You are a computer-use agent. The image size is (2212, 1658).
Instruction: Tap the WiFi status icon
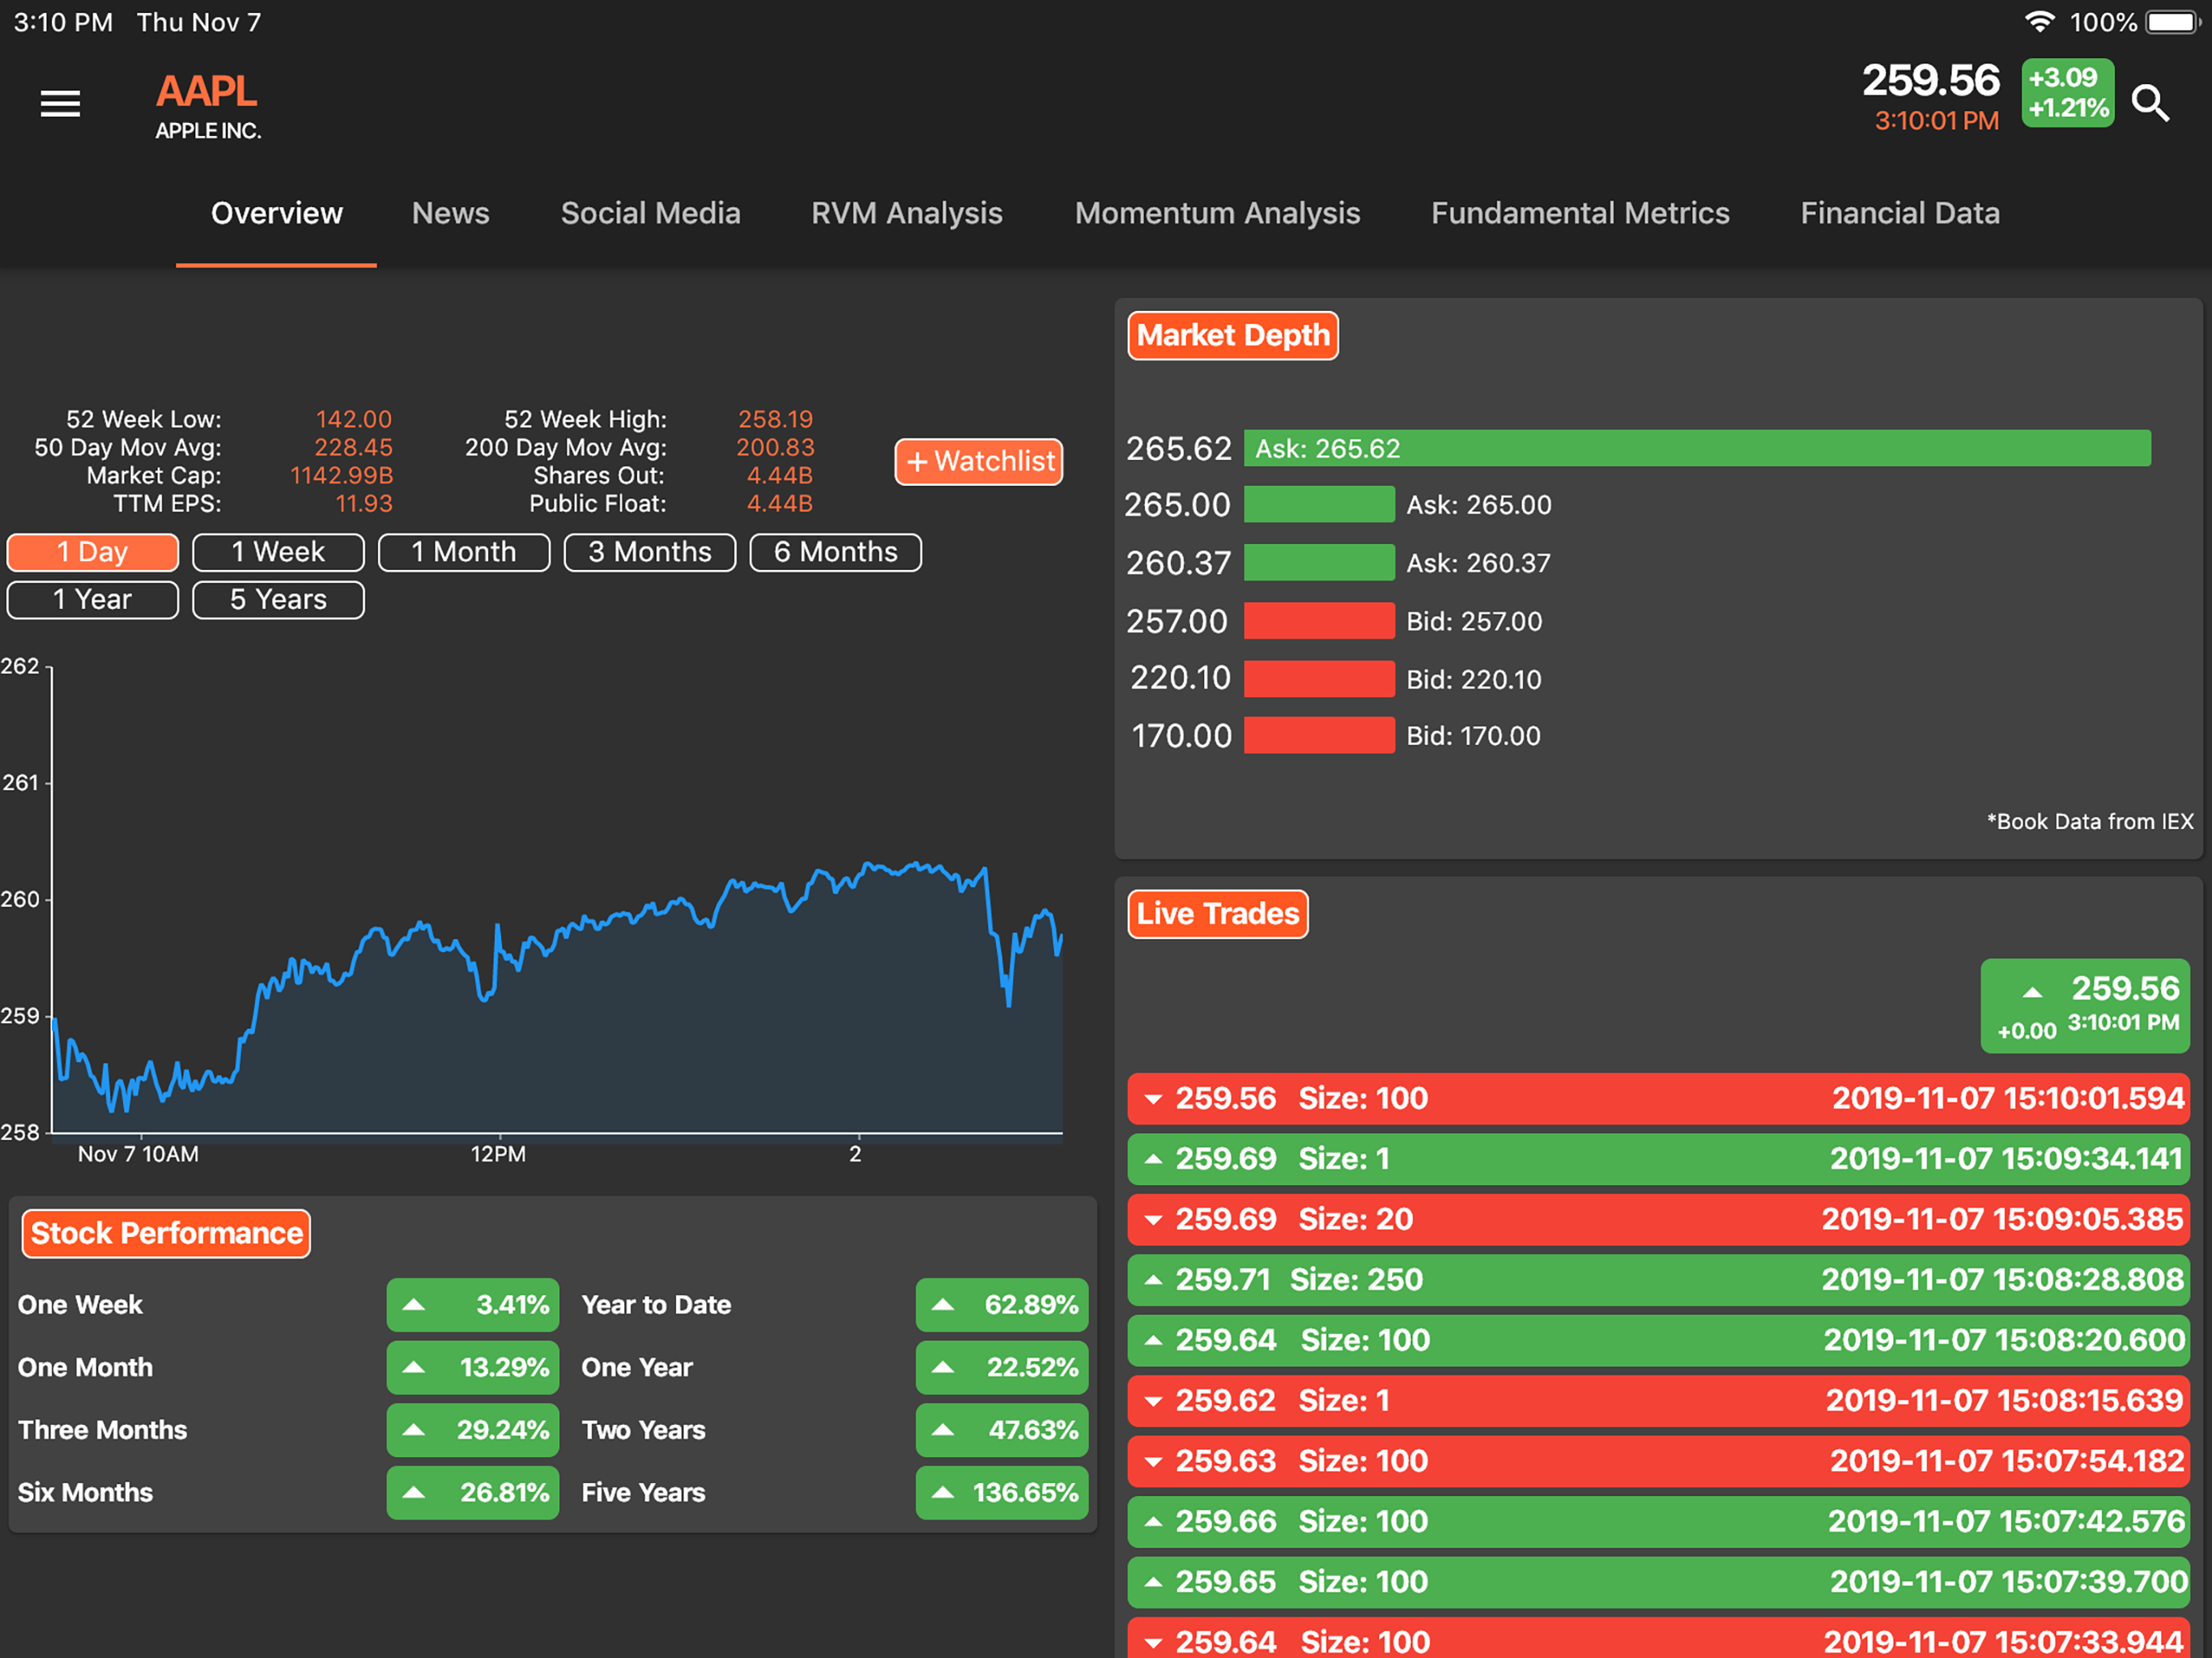point(2039,22)
